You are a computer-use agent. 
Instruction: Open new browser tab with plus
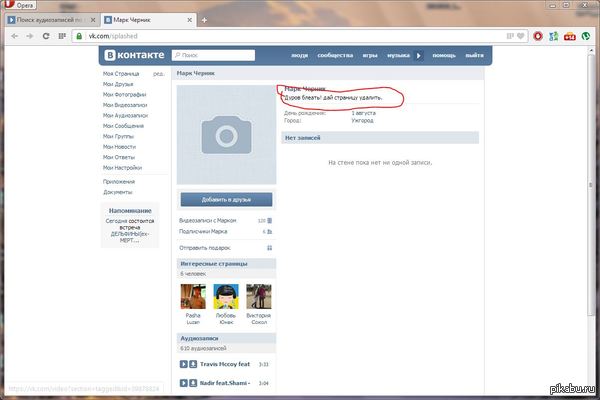coord(204,19)
